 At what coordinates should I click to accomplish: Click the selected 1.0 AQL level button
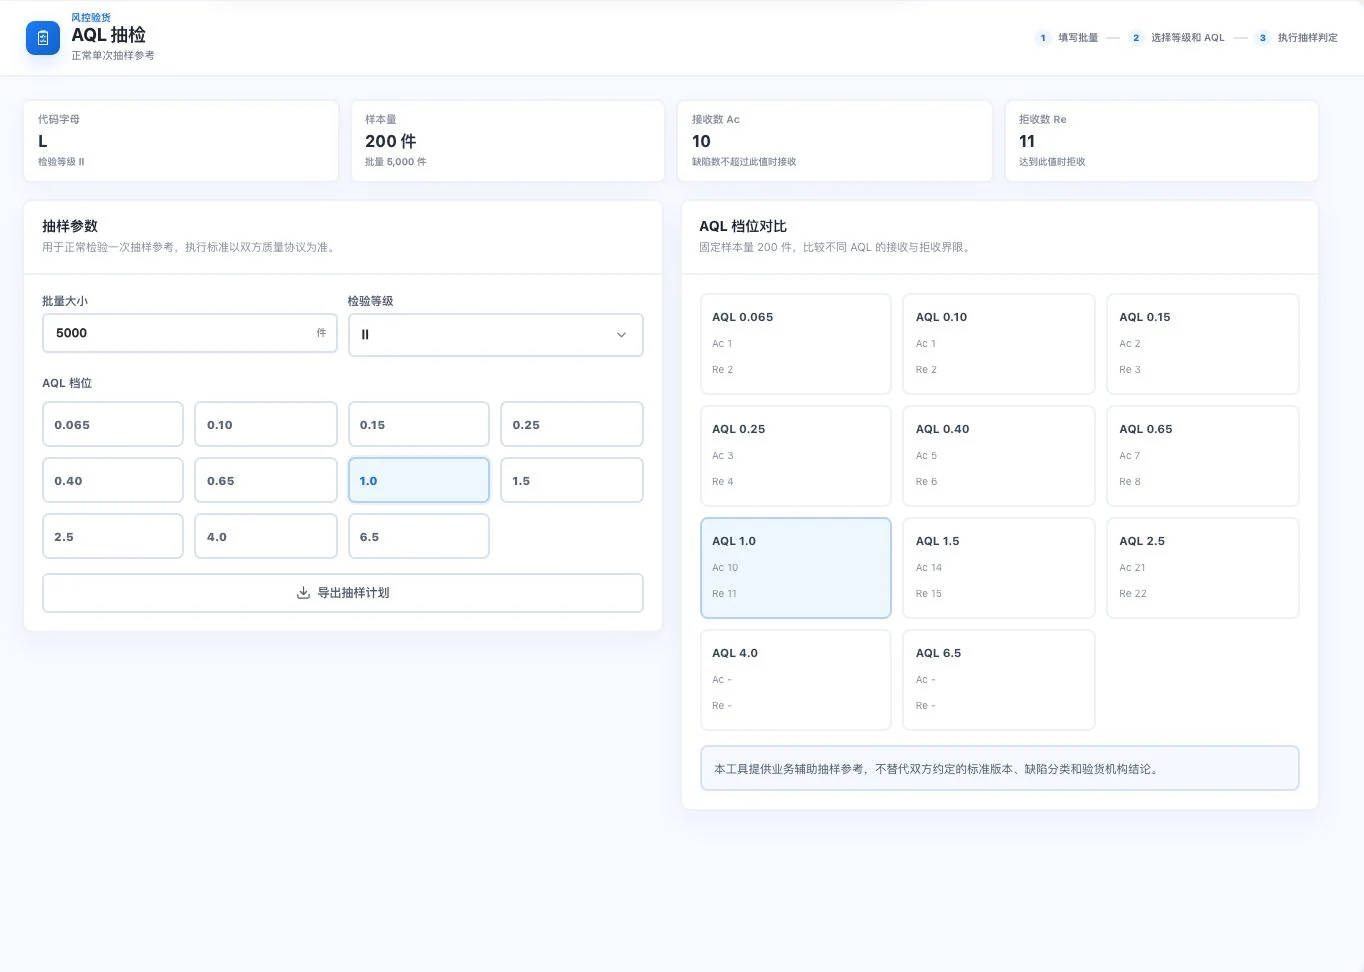tap(418, 480)
